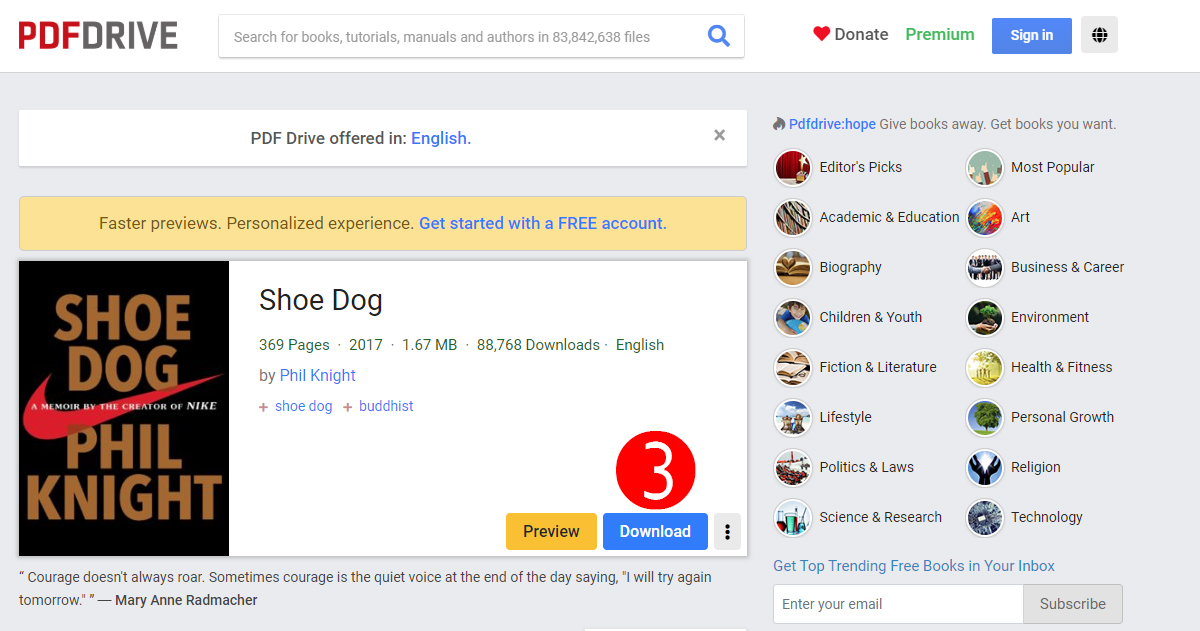Open the Editor's Picks text link
The image size is (1200, 631).
861,167
